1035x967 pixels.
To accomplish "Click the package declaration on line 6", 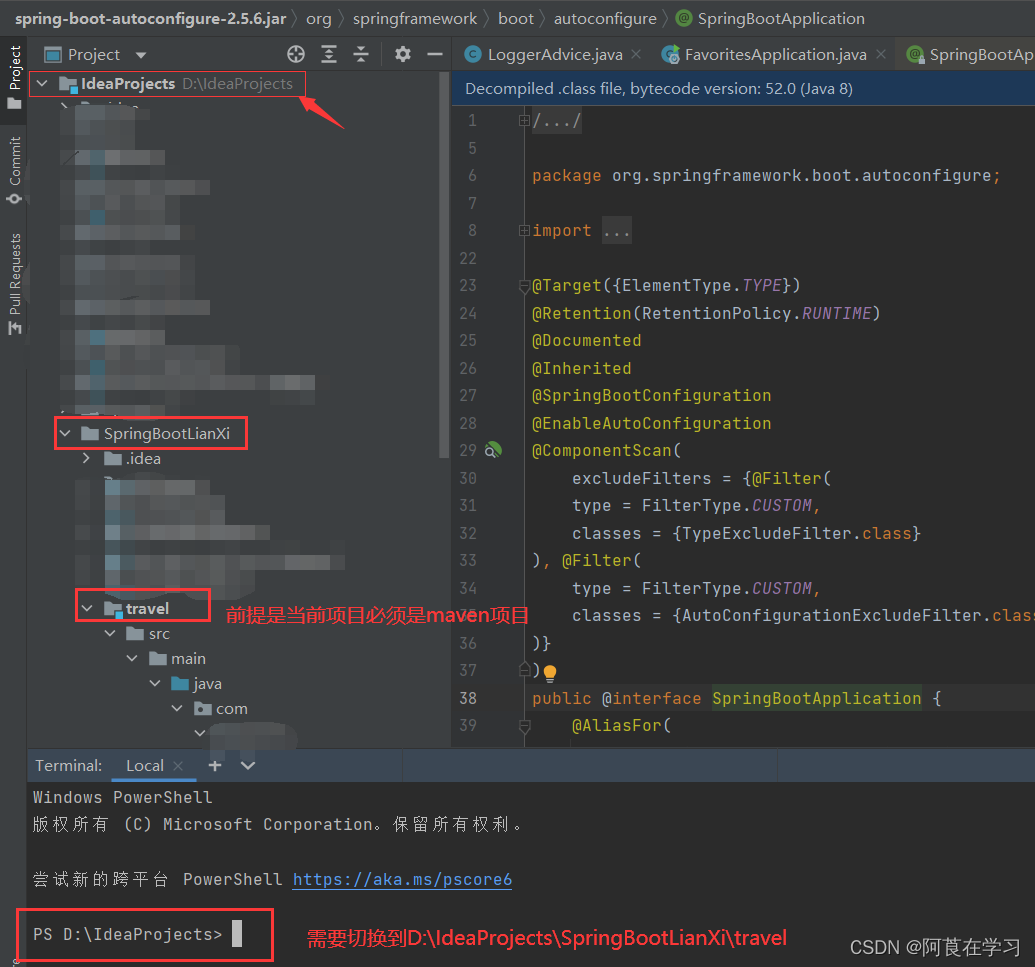I will point(766,176).
